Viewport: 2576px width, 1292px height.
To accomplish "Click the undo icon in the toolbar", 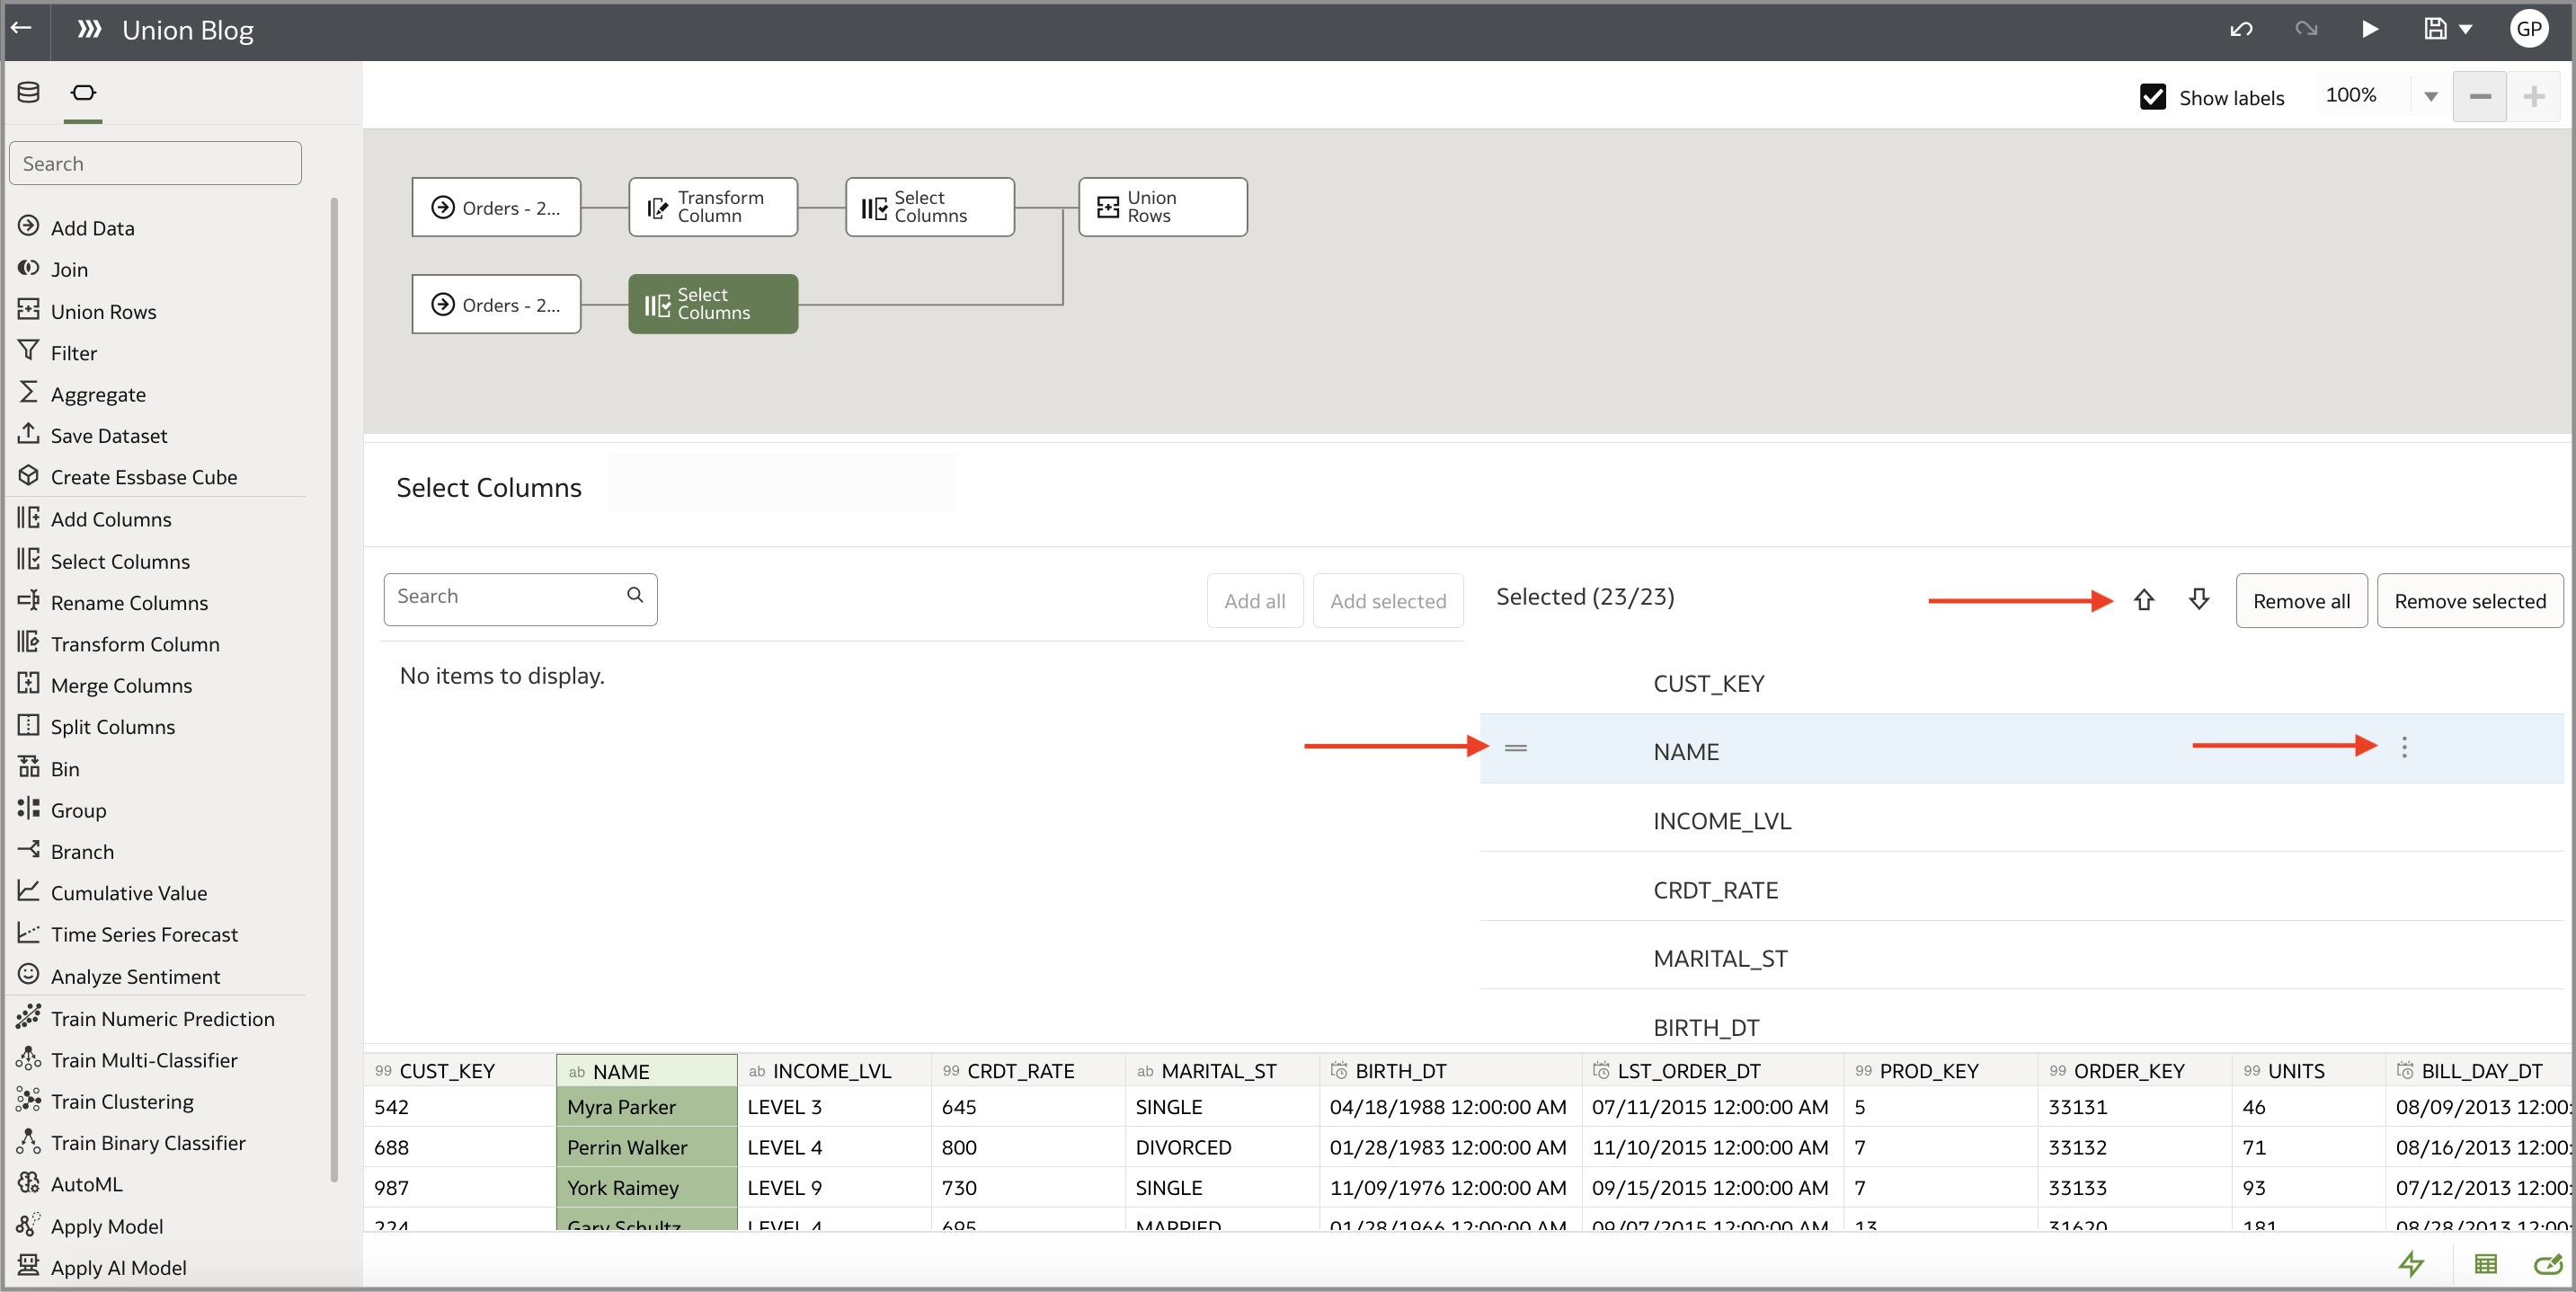I will point(2240,29).
